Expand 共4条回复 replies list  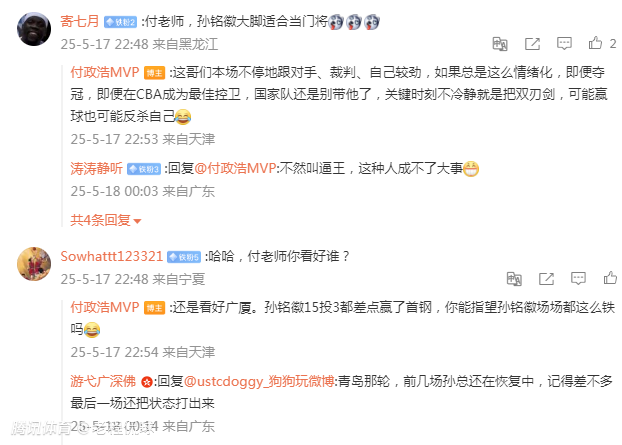[106, 220]
